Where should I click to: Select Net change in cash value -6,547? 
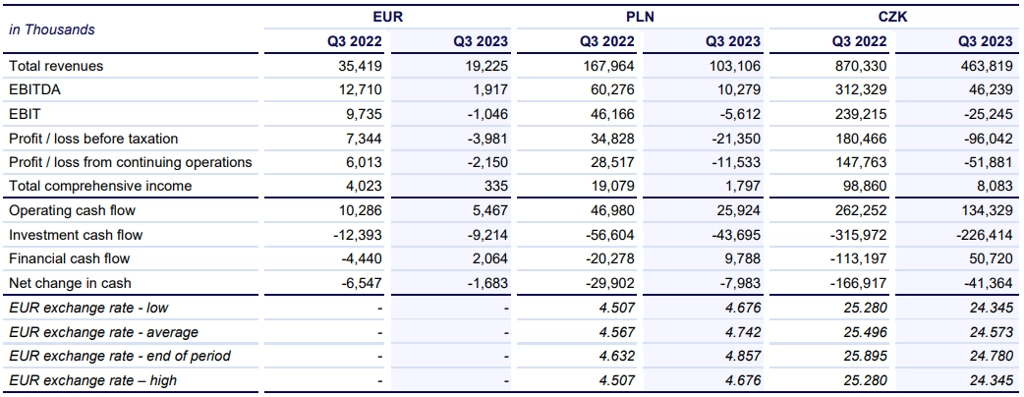359,283
